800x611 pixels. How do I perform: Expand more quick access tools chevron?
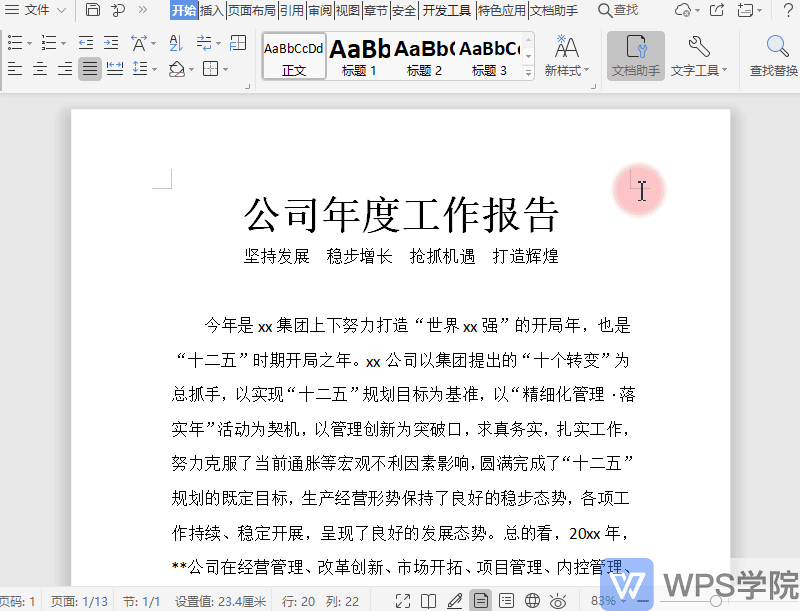[143, 10]
